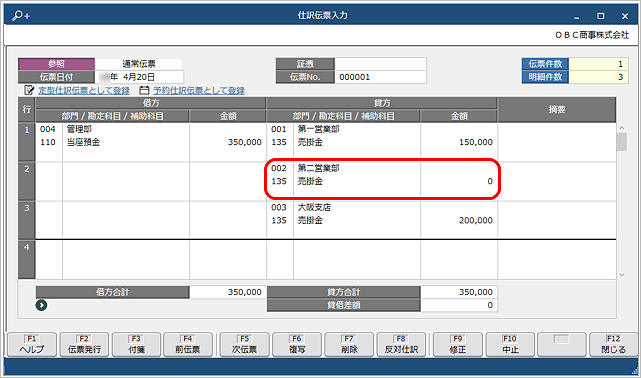This screenshot has height=378, width=641.
Task: Open 定型仕訳伝票として登録 link
Action: [x=84, y=90]
